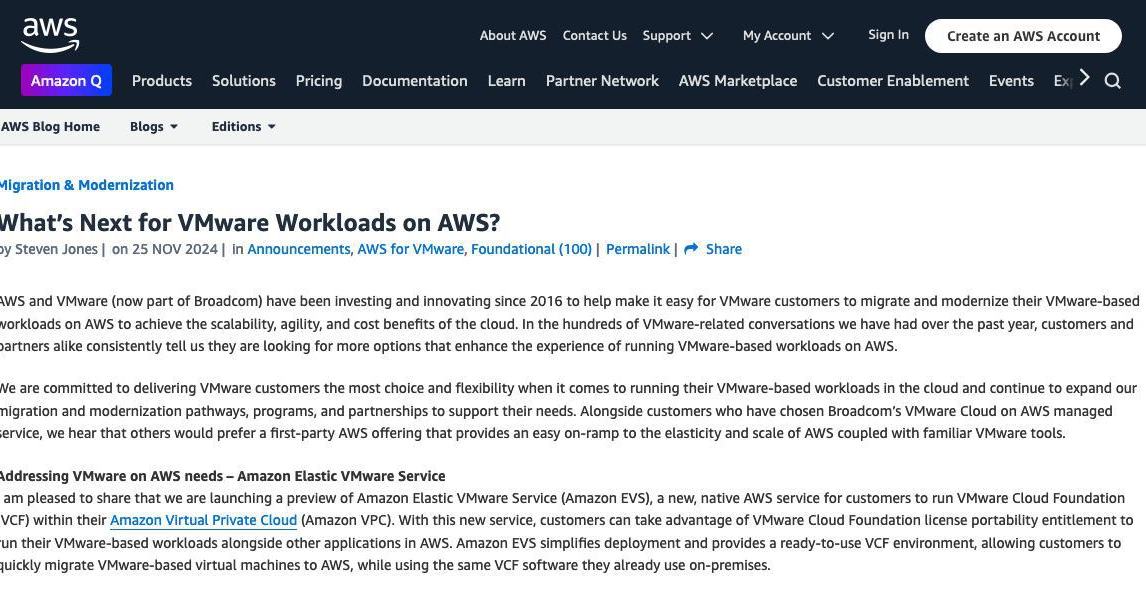Click the Share arrow icon
The width and height of the screenshot is (1146, 600).
pyautogui.click(x=693, y=248)
